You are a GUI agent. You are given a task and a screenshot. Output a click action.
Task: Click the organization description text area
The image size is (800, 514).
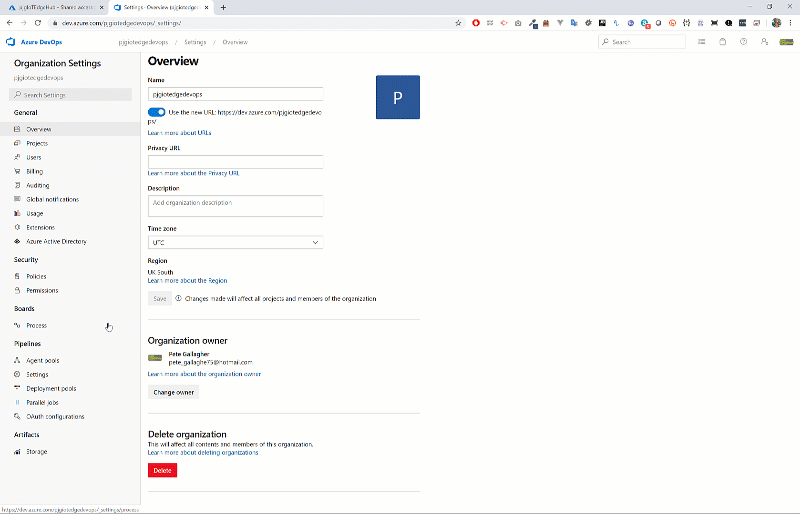point(235,206)
